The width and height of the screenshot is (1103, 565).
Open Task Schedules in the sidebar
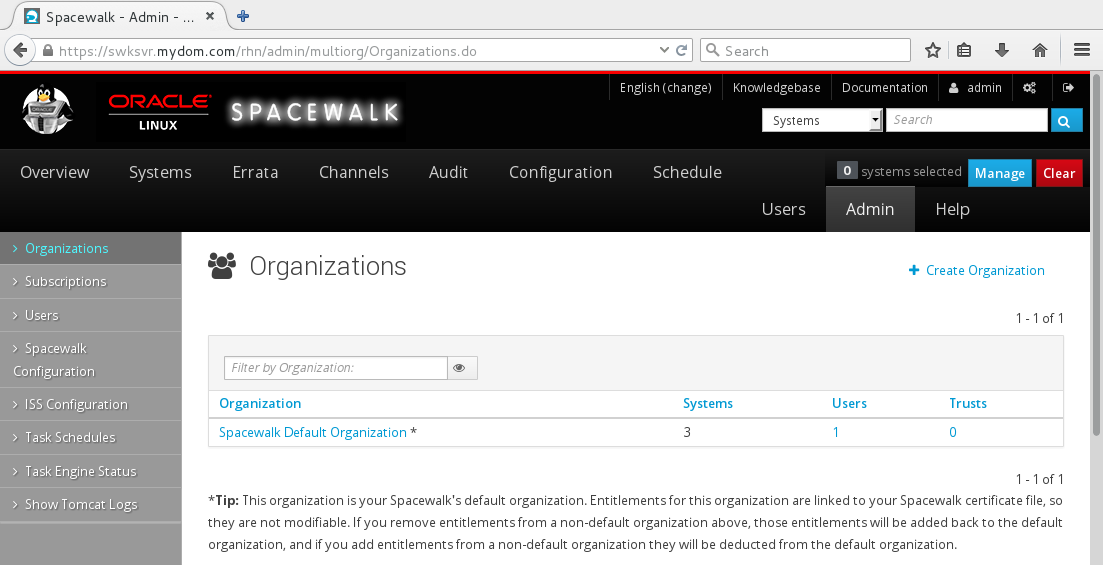pyautogui.click(x=91, y=438)
